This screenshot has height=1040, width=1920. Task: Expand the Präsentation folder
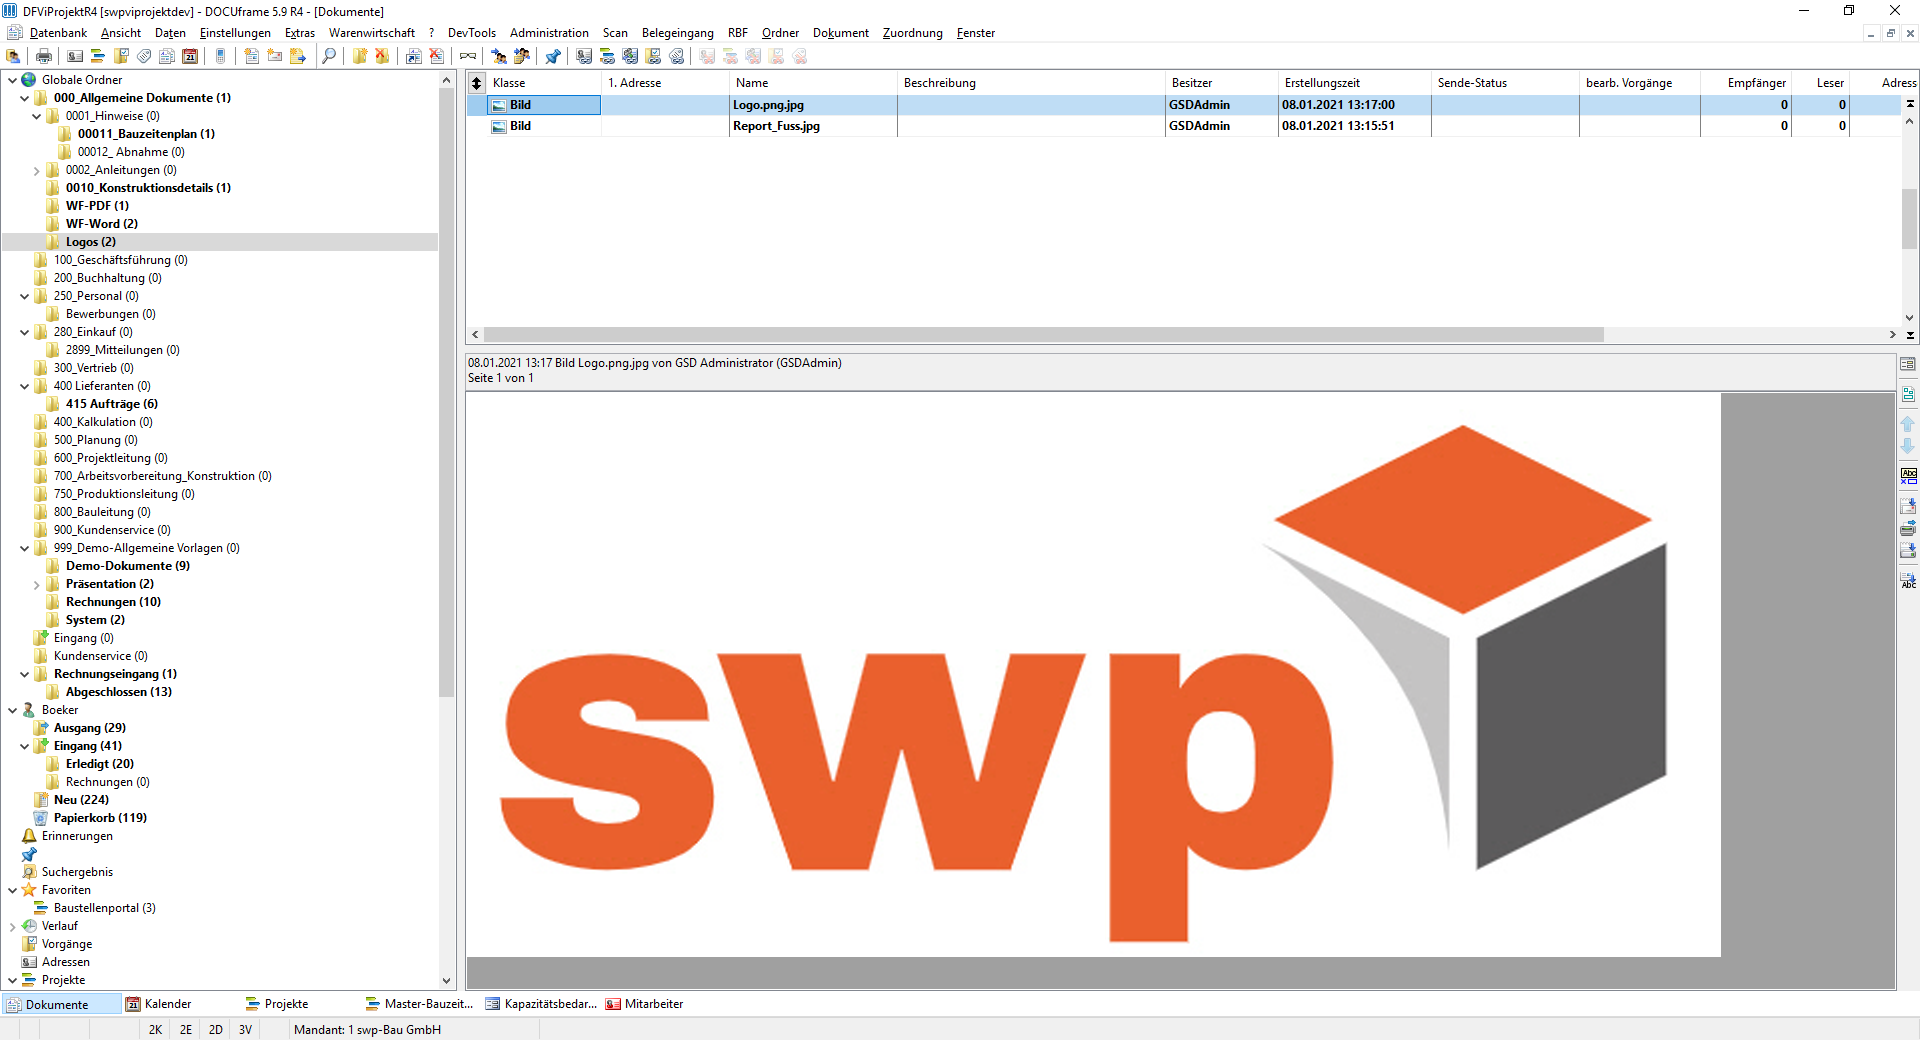click(x=36, y=585)
